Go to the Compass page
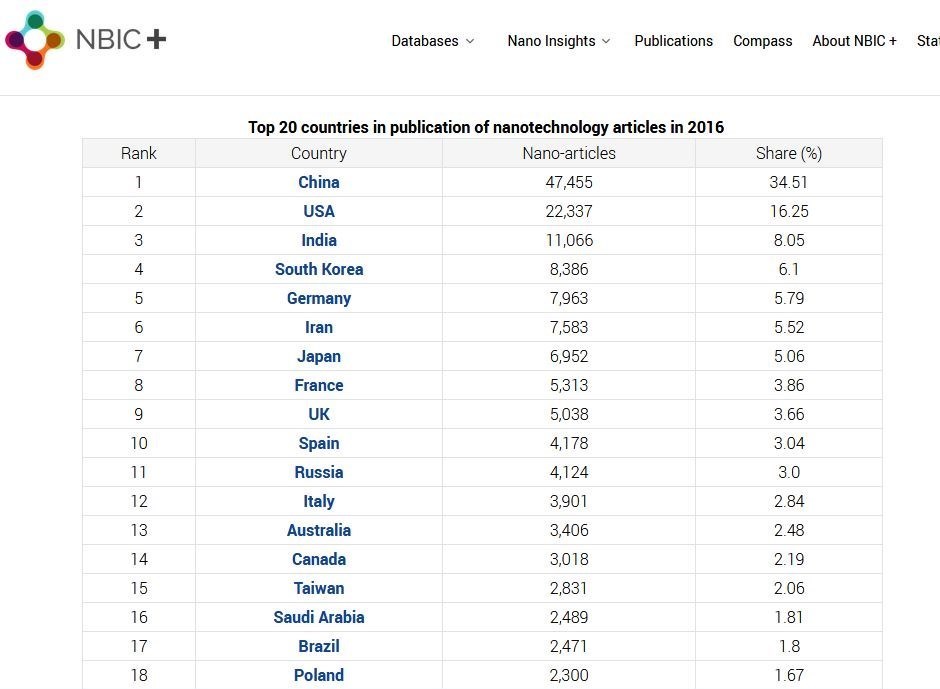This screenshot has width=940, height=689. click(762, 41)
